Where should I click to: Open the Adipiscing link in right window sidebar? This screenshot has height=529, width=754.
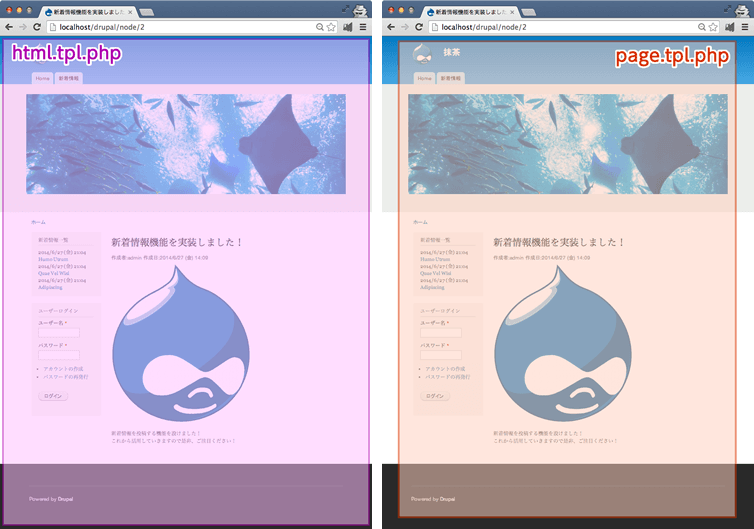point(432,287)
